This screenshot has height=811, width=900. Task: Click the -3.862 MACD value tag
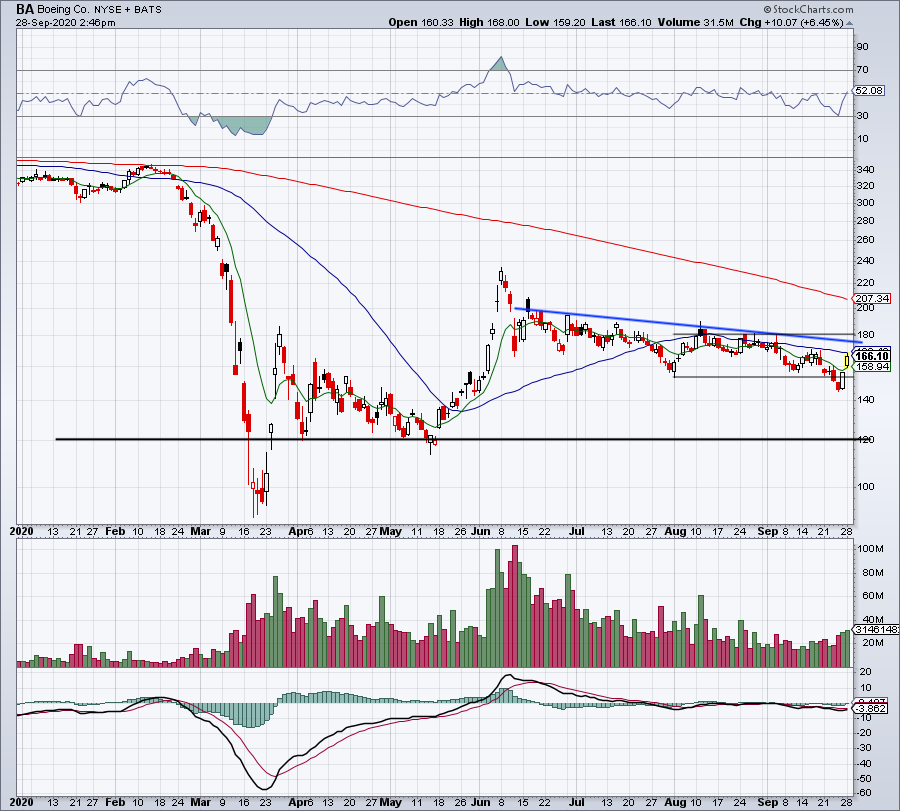[872, 709]
